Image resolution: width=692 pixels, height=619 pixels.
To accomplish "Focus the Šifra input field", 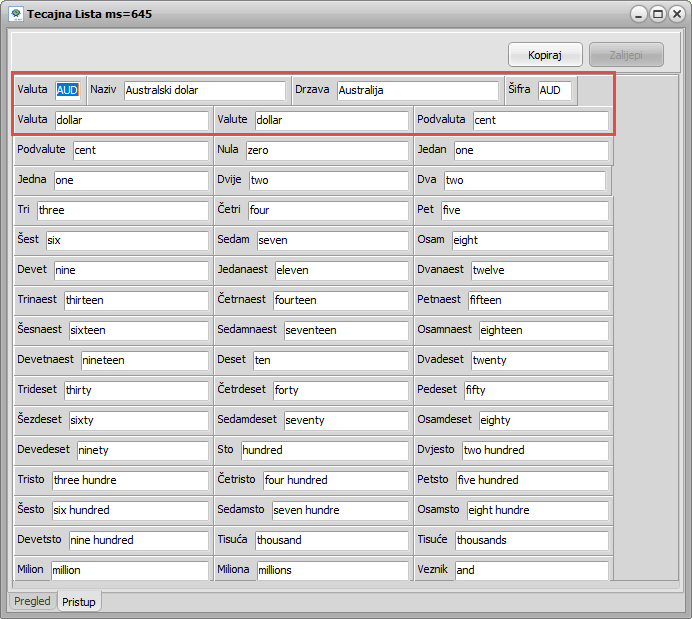I will (554, 90).
